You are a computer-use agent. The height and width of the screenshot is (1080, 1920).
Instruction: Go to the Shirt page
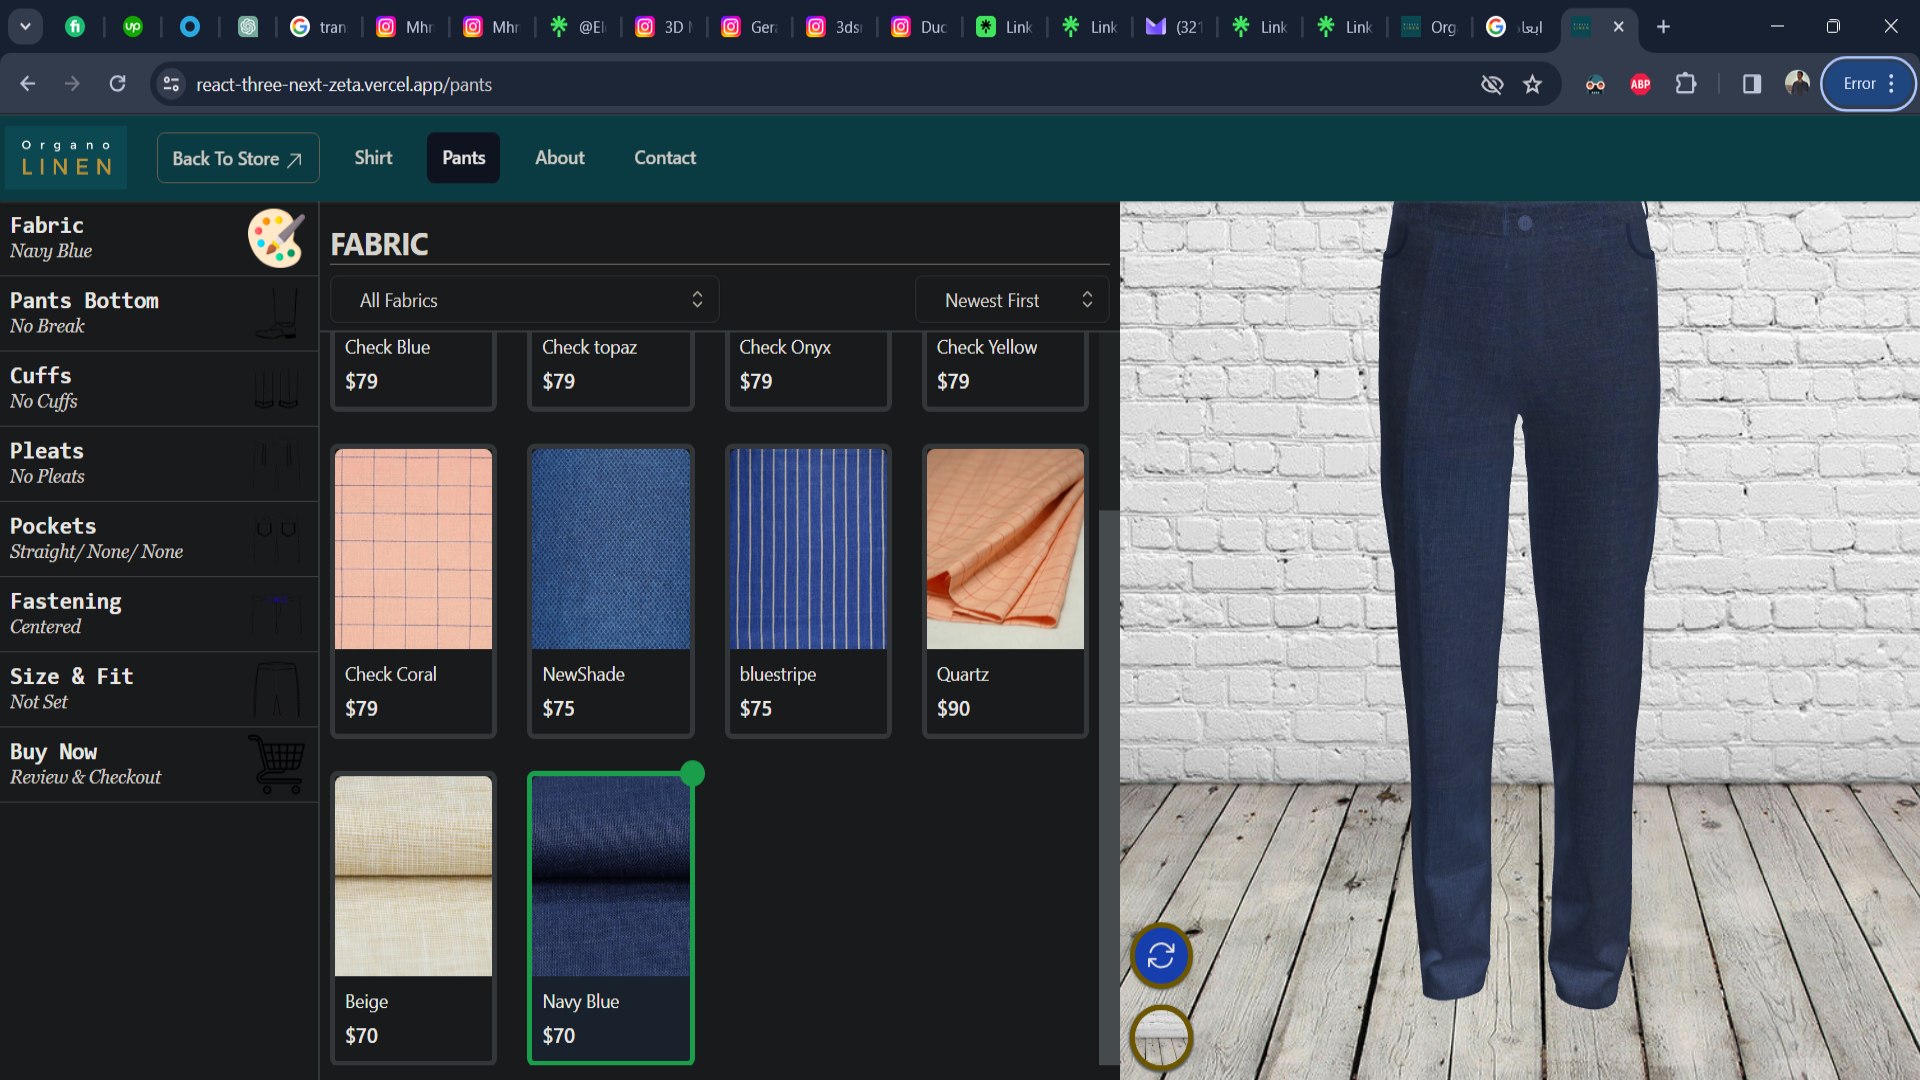pos(373,158)
